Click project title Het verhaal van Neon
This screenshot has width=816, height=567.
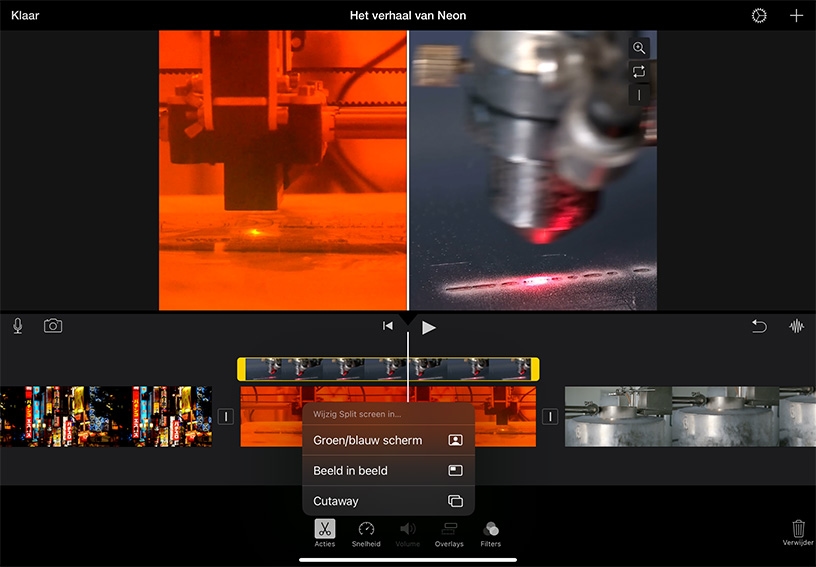(x=407, y=16)
